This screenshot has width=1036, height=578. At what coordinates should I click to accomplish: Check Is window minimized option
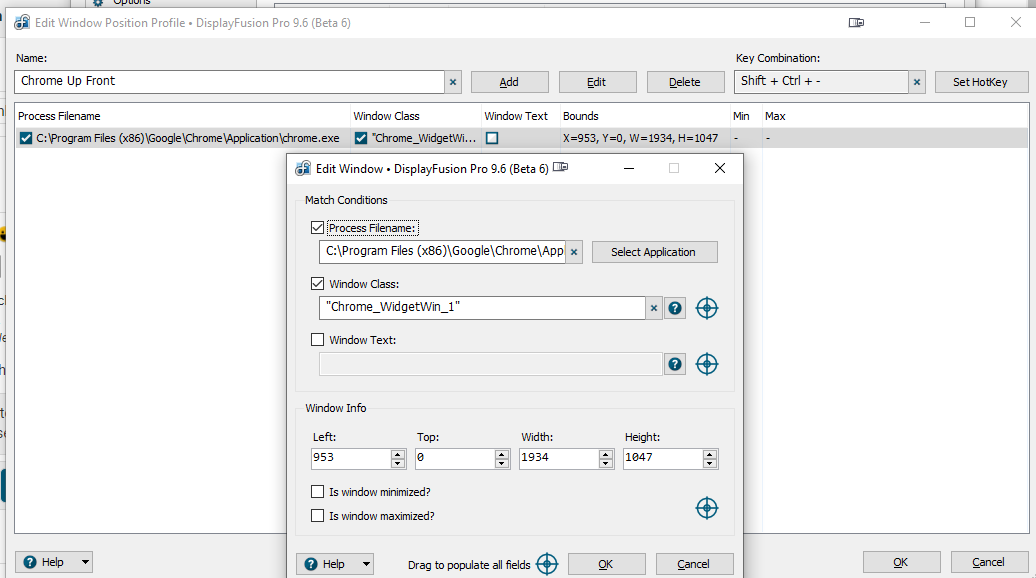[318, 492]
